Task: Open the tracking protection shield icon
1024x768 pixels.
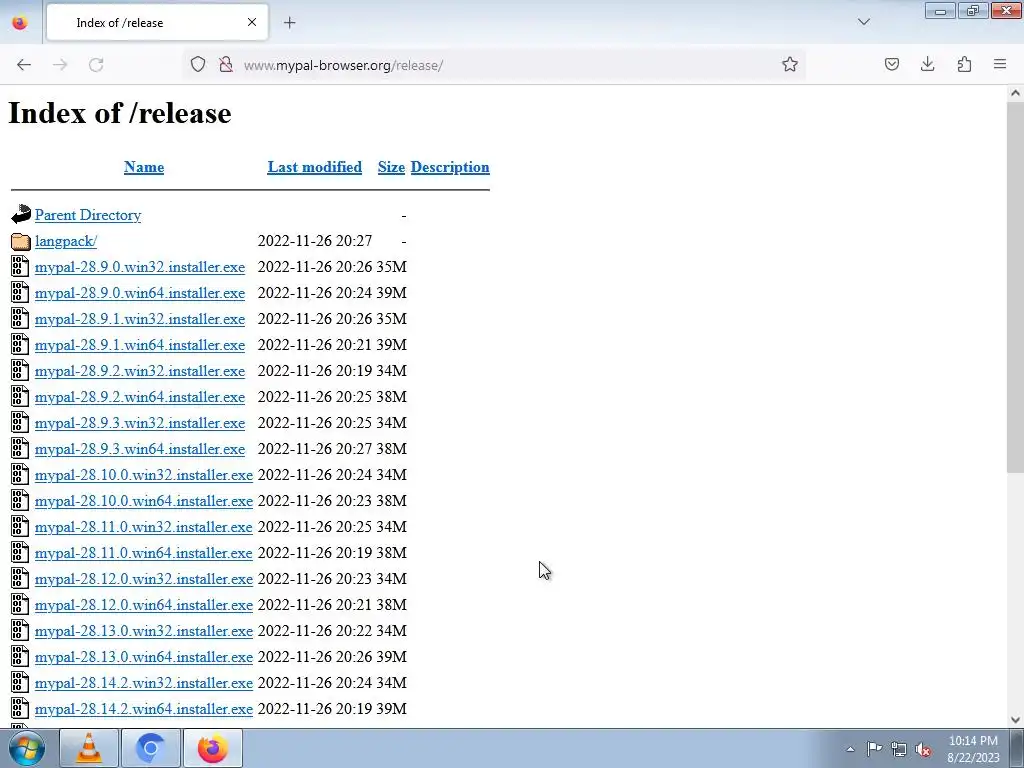Action: coord(198,65)
